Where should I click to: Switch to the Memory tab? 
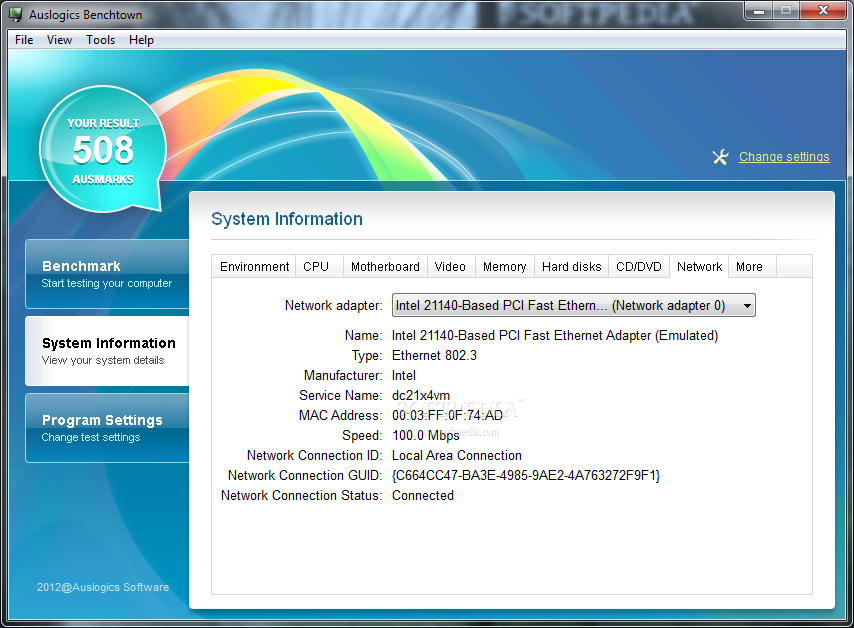tap(504, 266)
